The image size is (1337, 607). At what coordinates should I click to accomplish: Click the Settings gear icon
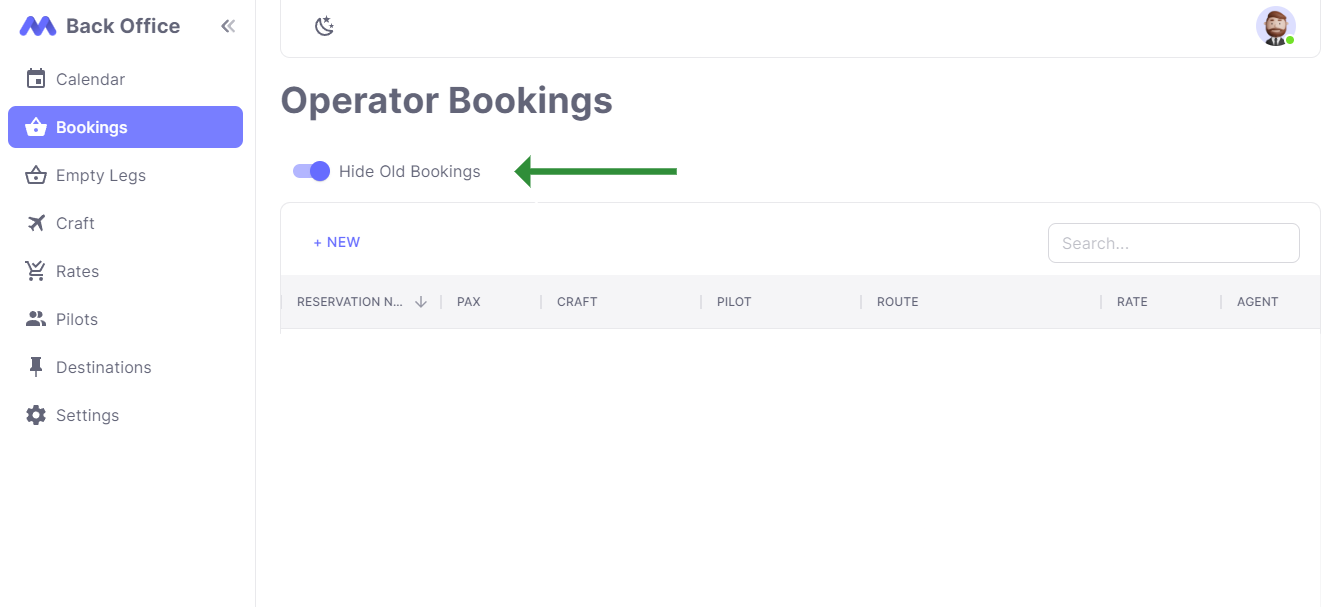[x=36, y=415]
